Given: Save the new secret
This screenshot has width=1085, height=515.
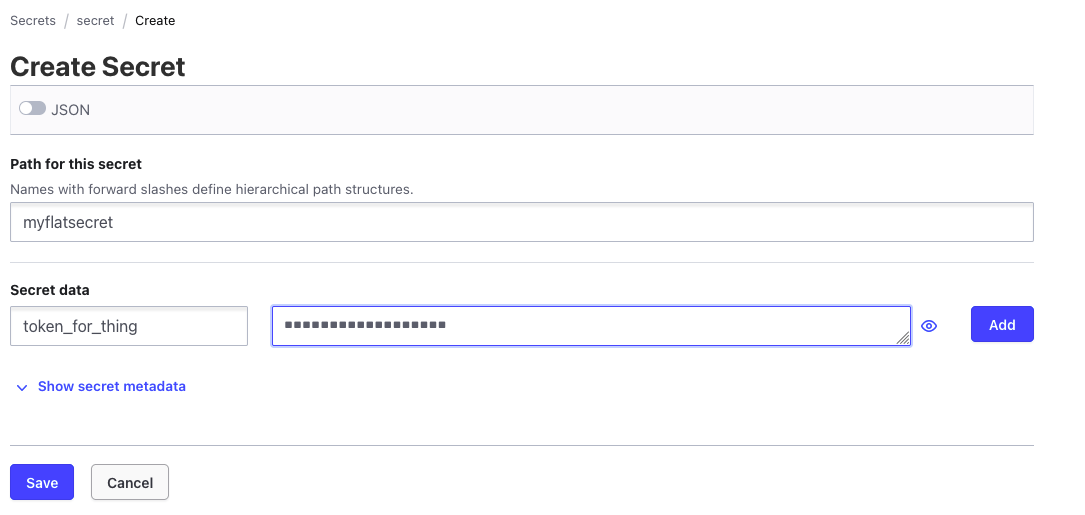Looking at the screenshot, I should pos(42,482).
